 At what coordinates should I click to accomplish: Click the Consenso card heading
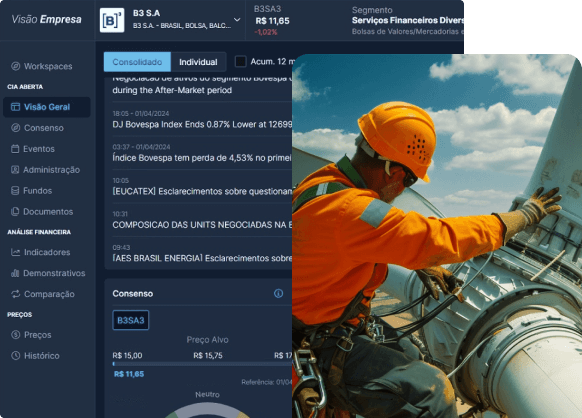[133, 294]
